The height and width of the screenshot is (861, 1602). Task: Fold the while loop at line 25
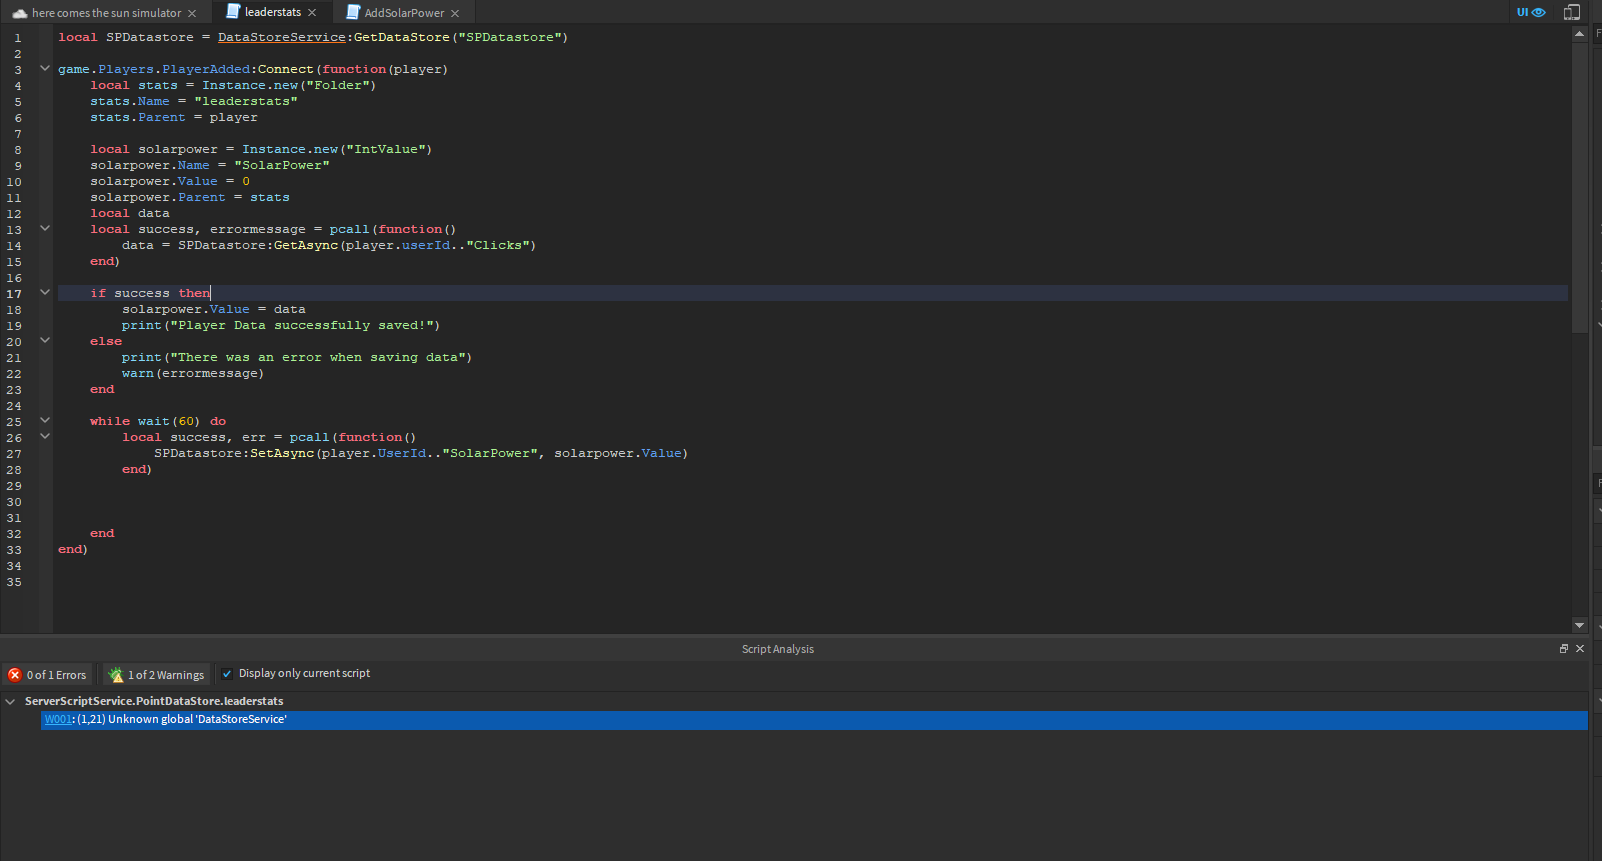pos(45,421)
